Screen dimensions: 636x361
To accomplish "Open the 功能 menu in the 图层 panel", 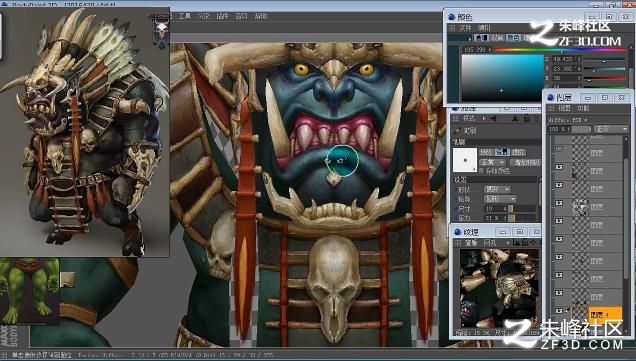I will pos(583,108).
